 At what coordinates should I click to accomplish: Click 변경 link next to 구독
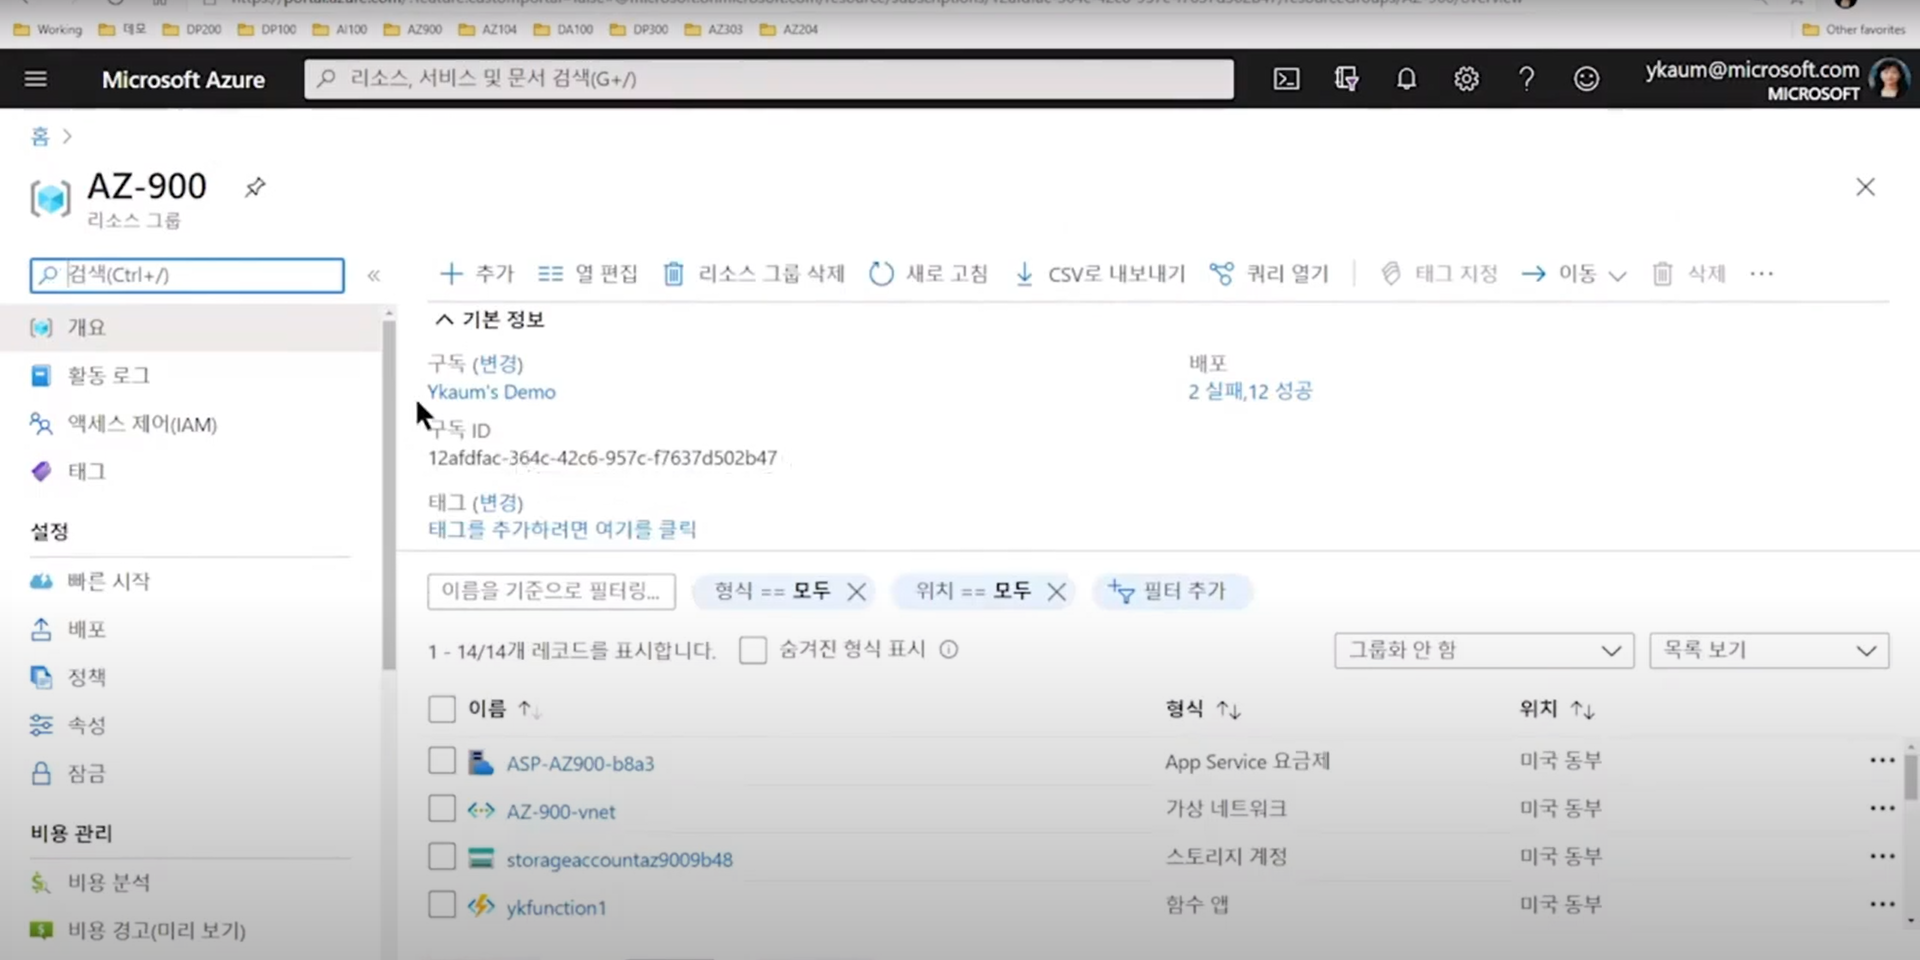[498, 364]
